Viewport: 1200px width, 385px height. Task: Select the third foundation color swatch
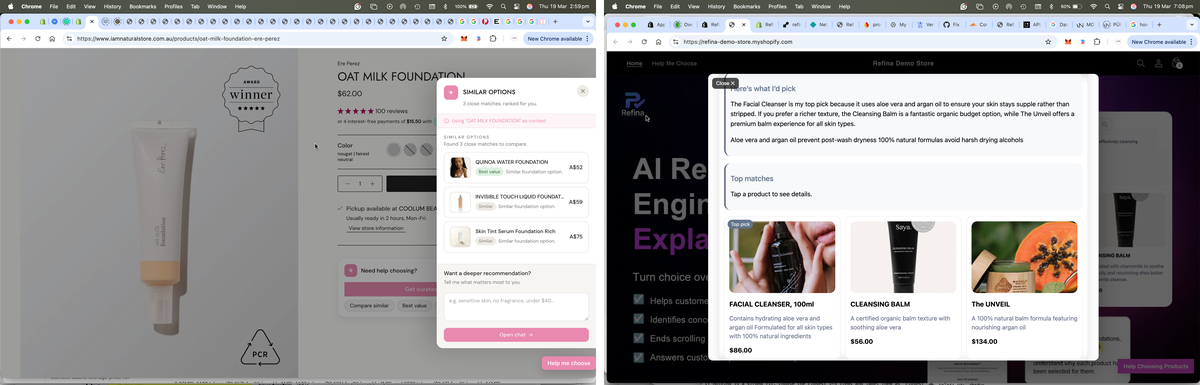point(427,150)
